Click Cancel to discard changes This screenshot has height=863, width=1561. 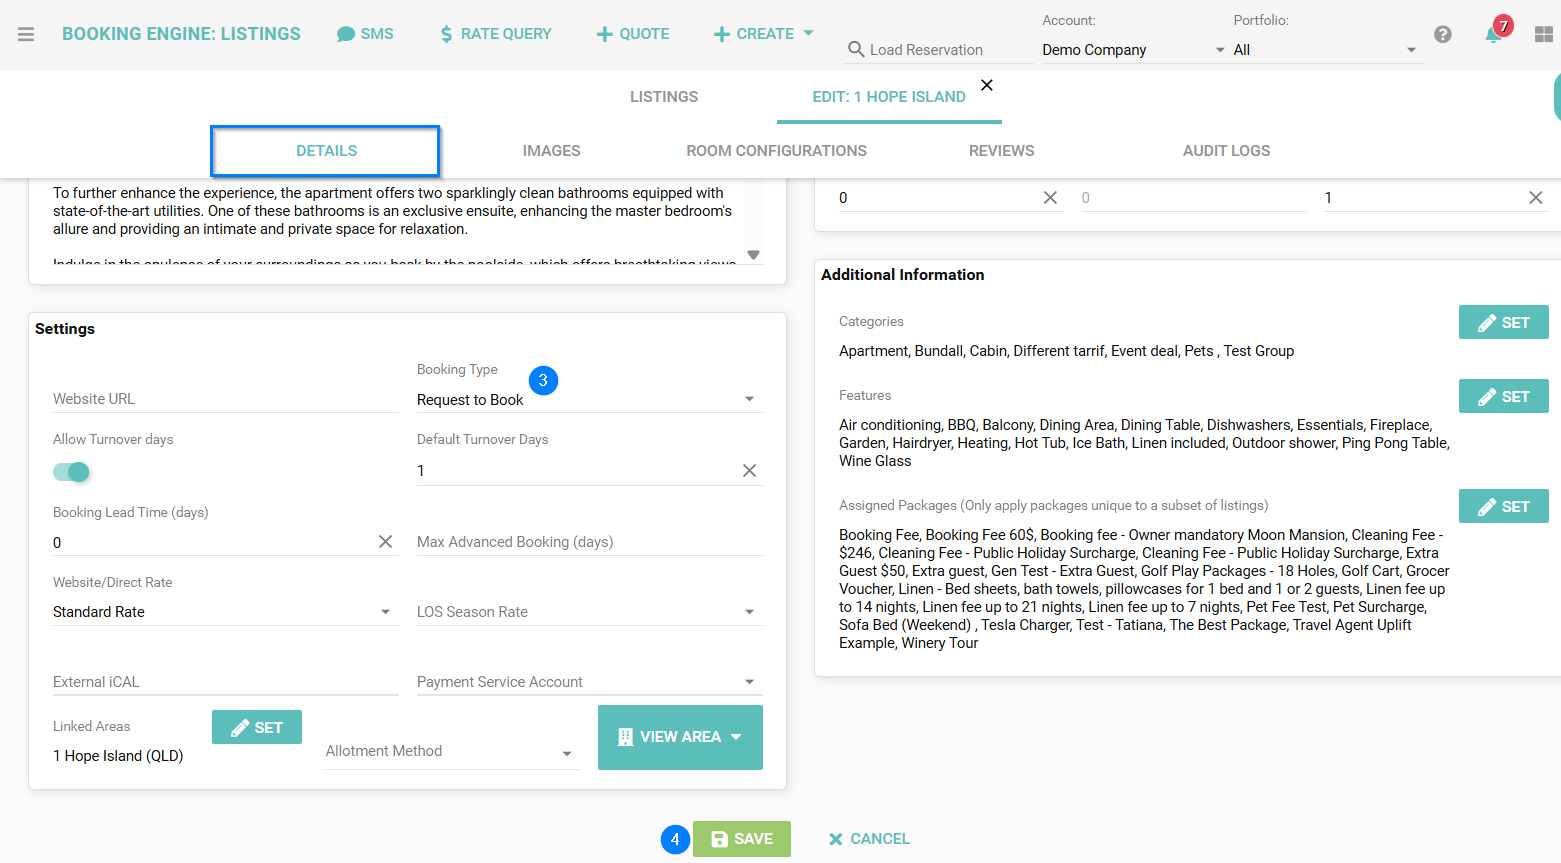(869, 839)
